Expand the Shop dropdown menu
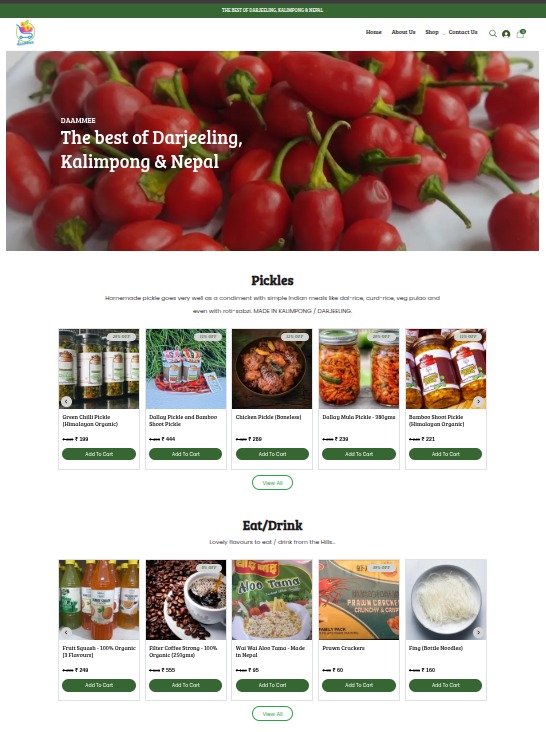The width and height of the screenshot is (546, 732). point(434,32)
